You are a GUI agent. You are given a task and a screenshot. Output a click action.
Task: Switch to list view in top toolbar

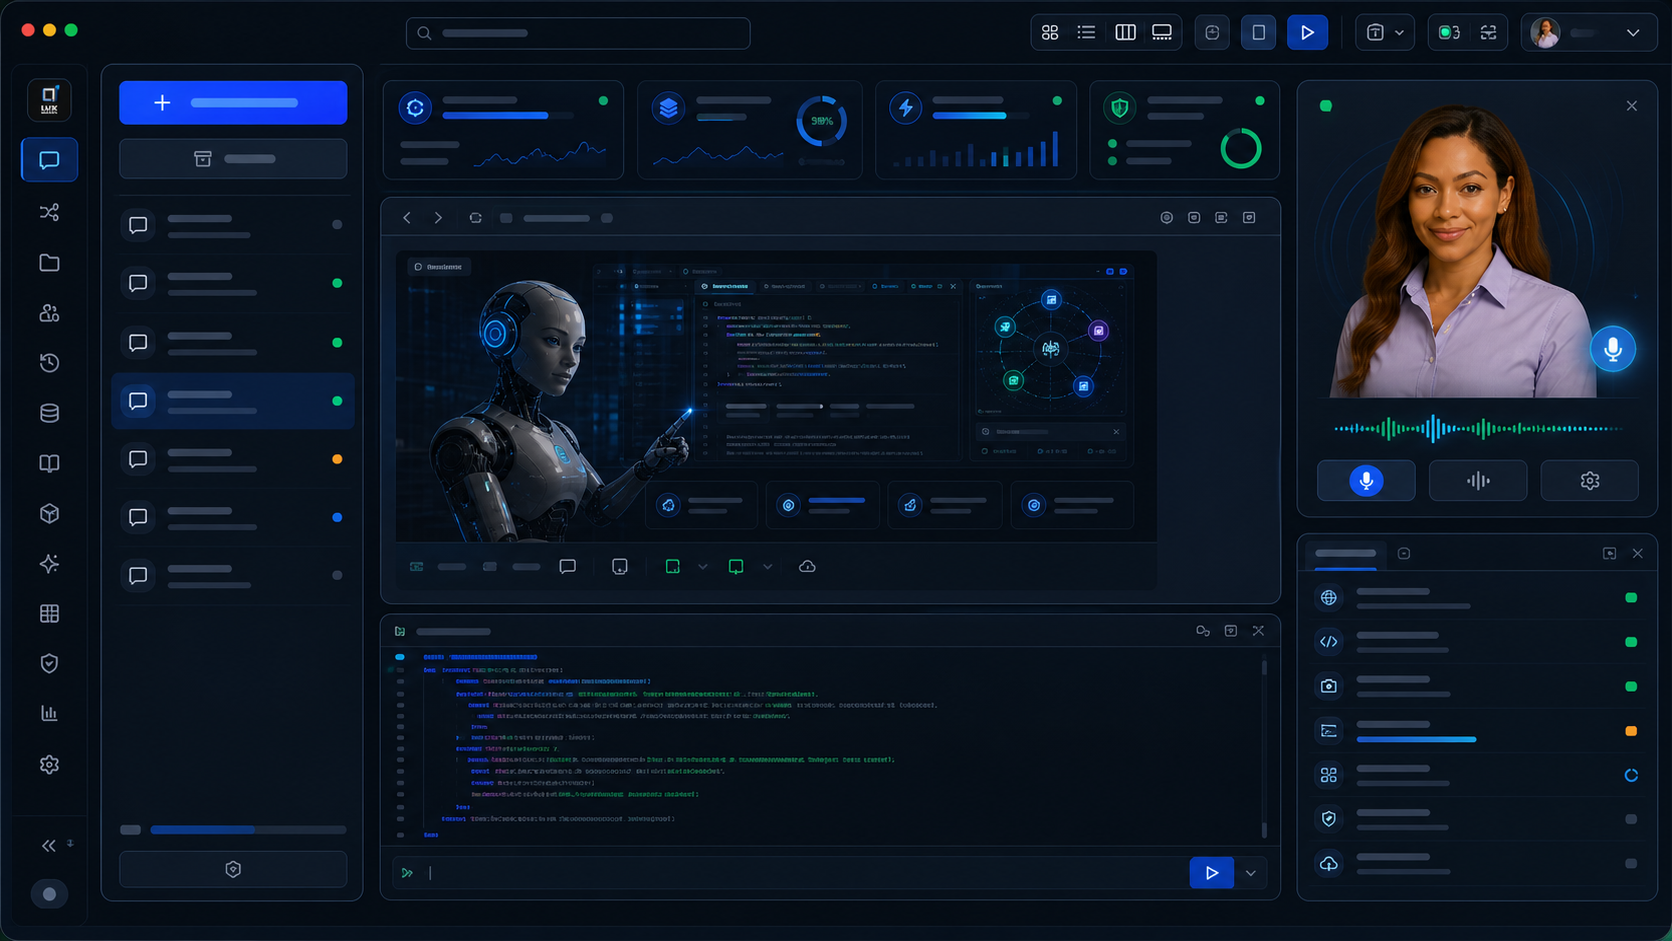(x=1086, y=33)
